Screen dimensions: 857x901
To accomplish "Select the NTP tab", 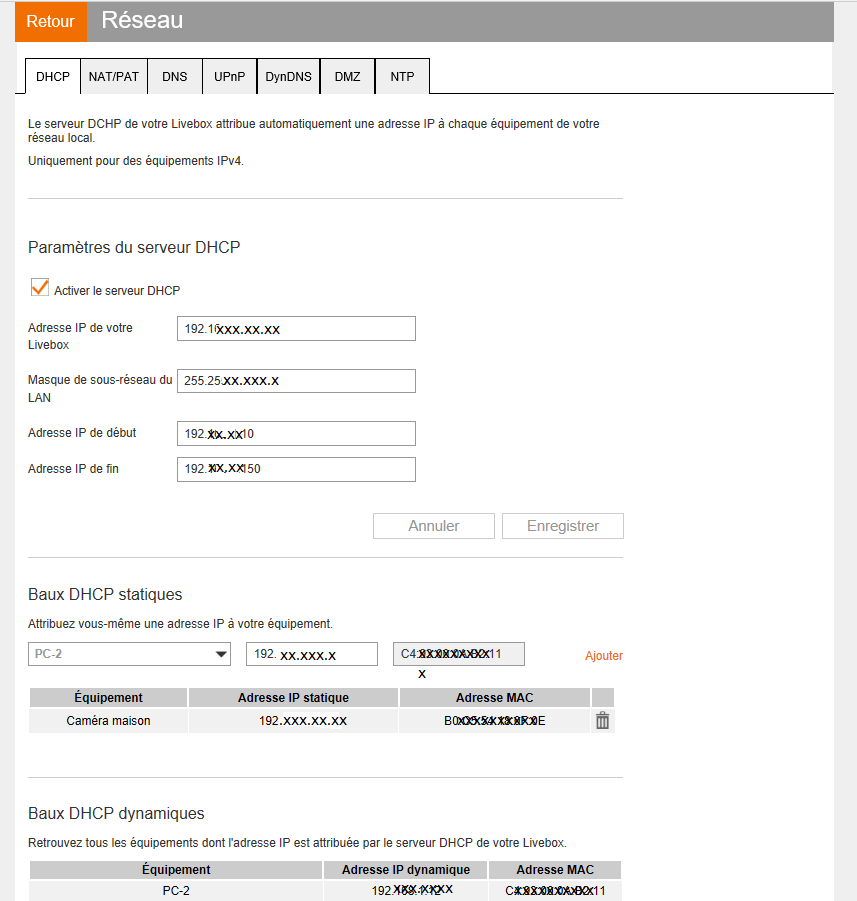I will [x=402, y=76].
